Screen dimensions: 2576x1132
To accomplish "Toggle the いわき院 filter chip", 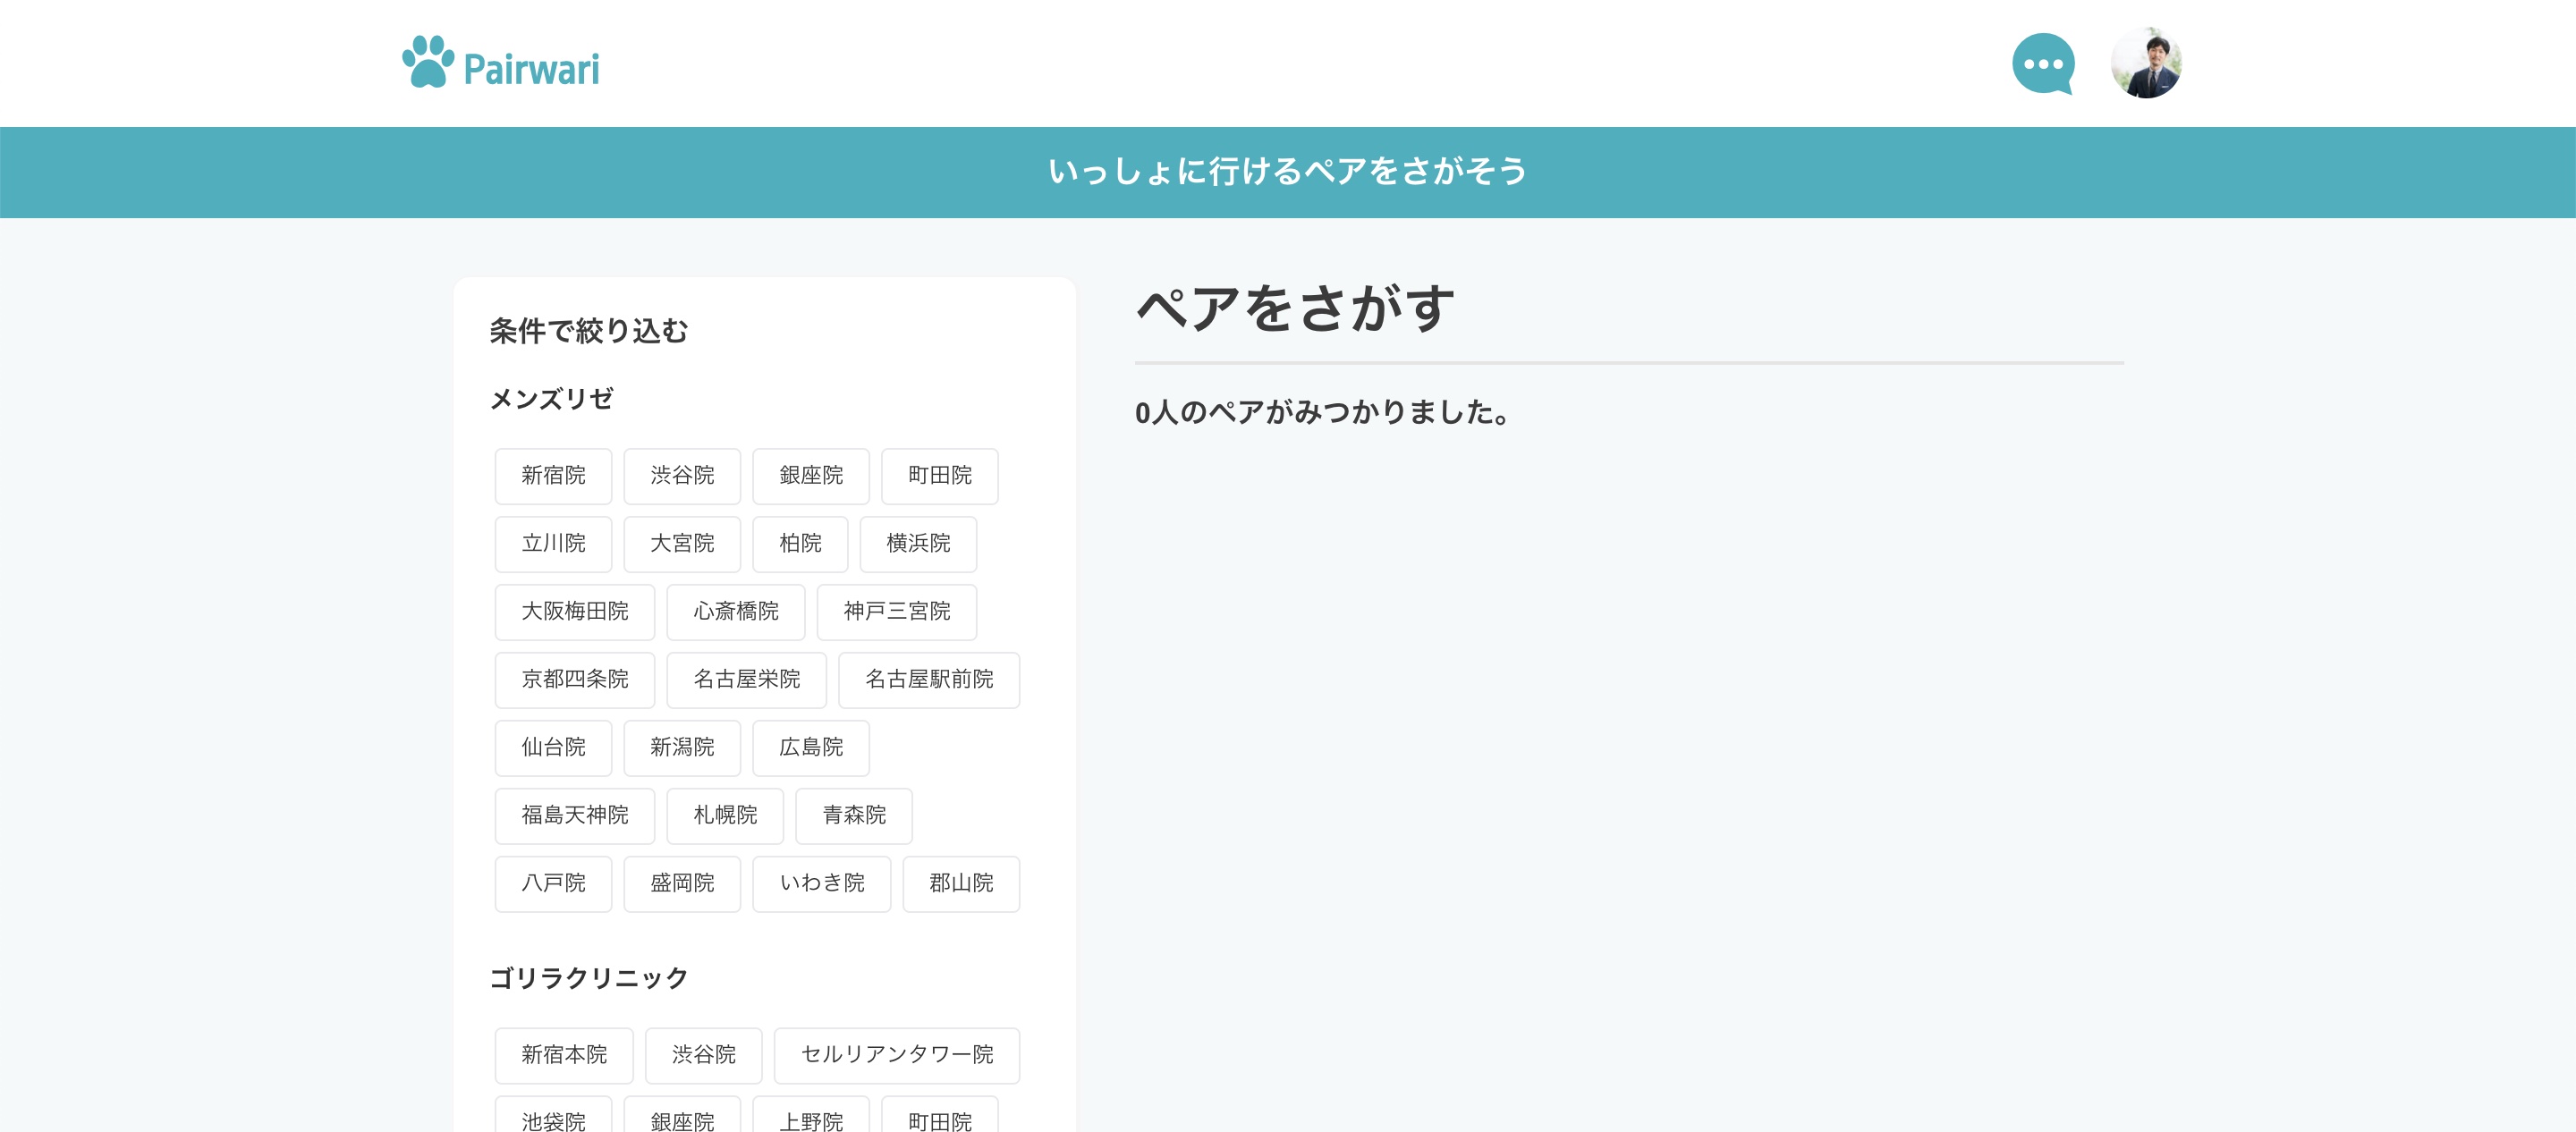I will click(x=821, y=884).
